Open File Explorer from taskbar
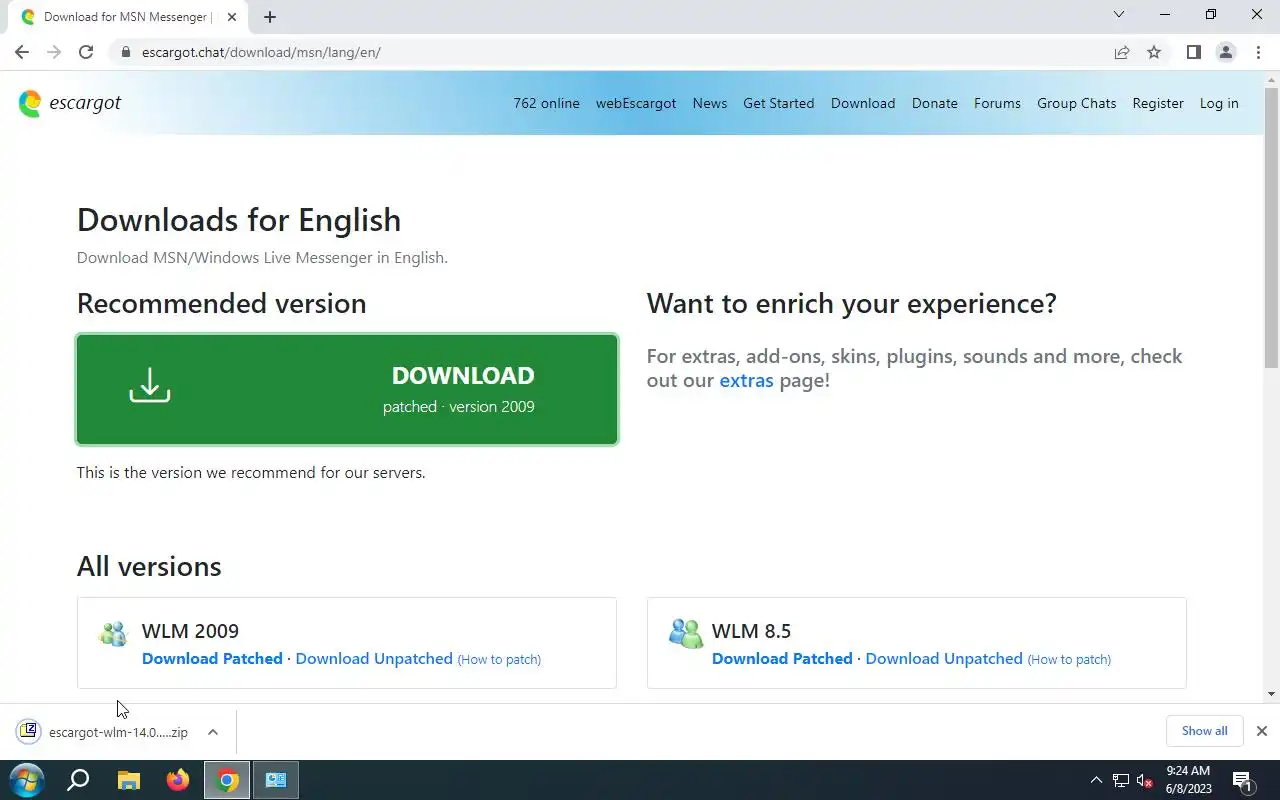 129,780
